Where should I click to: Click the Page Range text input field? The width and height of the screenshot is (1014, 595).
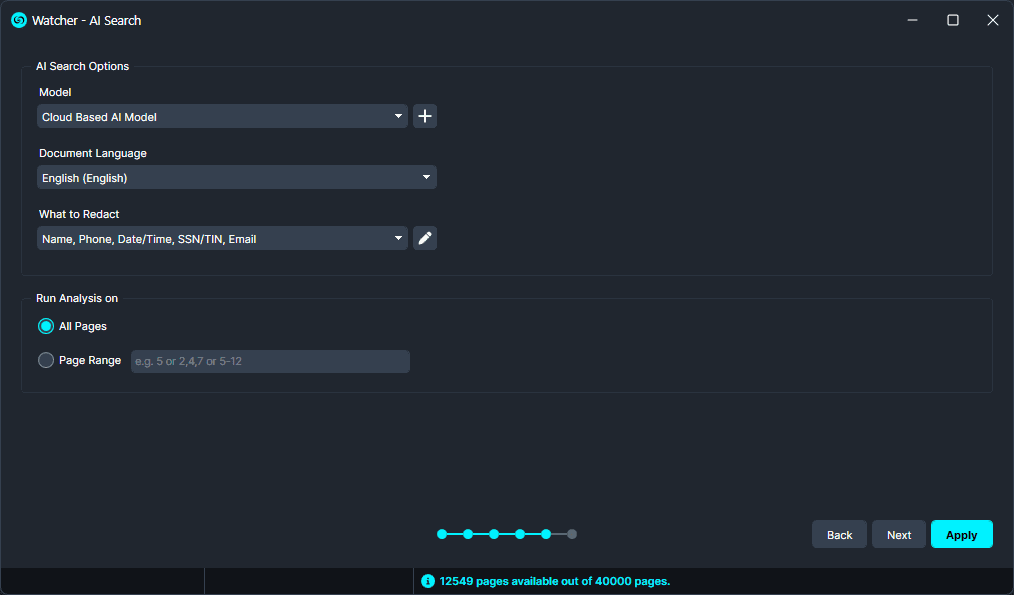[270, 361]
